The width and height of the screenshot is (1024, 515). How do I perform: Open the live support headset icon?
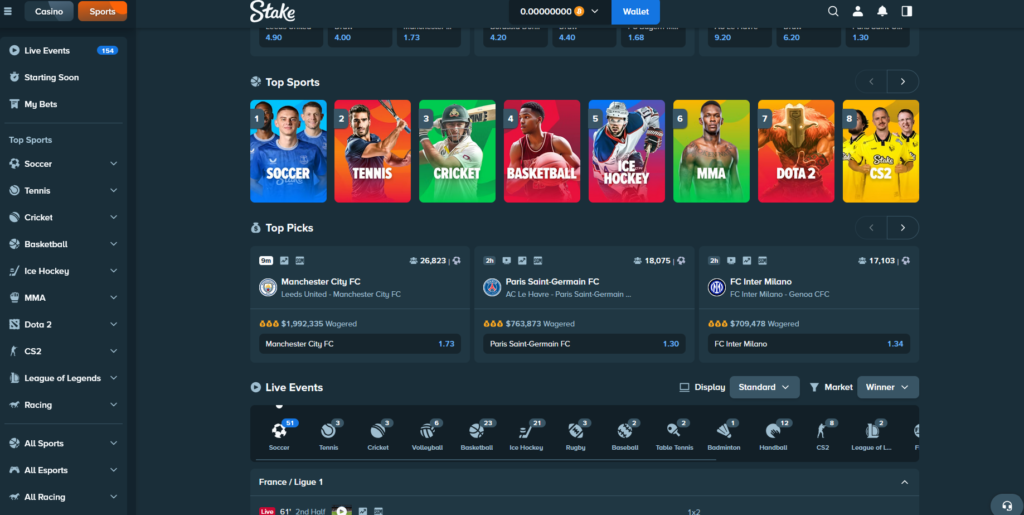tap(1006, 503)
